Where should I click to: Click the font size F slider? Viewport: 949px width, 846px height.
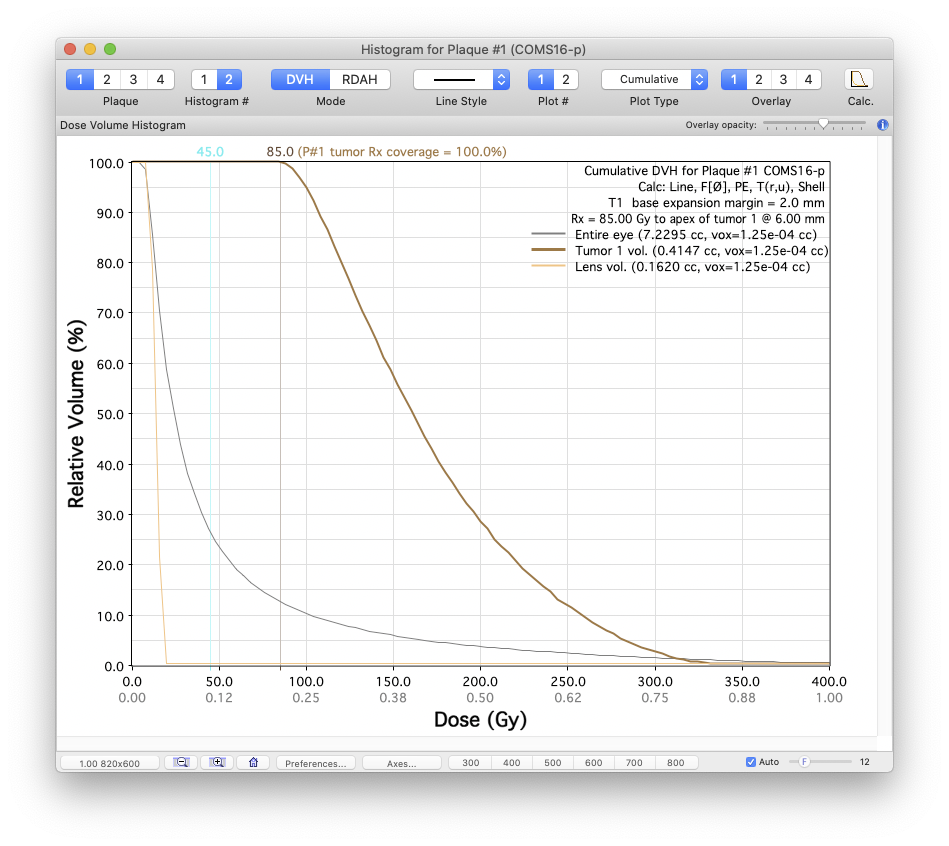point(803,762)
